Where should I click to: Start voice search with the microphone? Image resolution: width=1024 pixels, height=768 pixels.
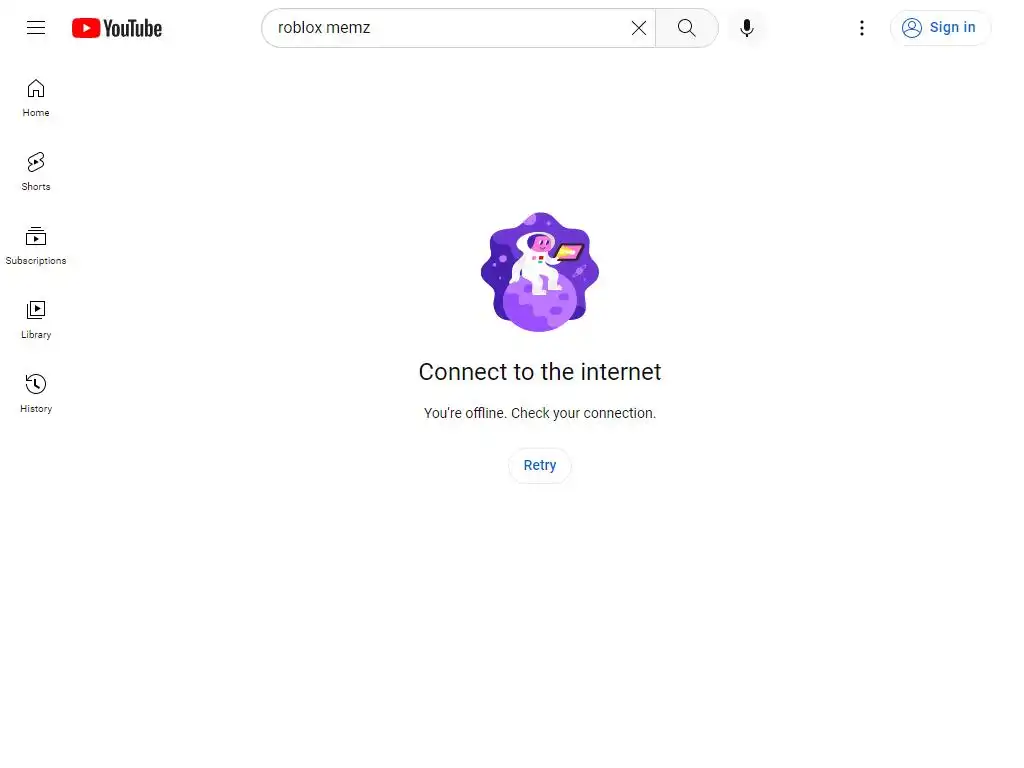[x=746, y=27]
